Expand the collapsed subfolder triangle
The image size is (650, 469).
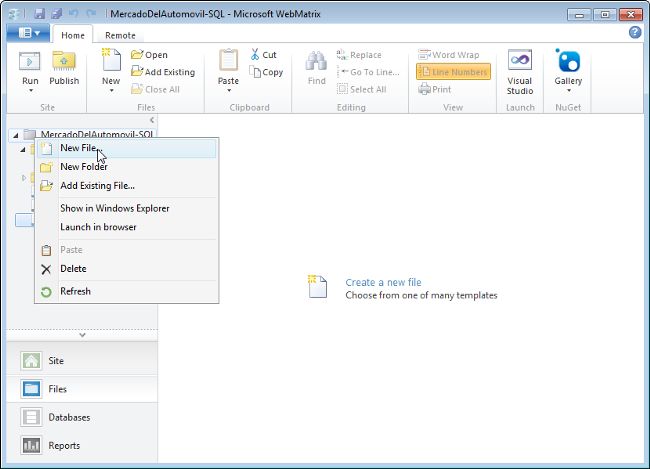[x=24, y=178]
